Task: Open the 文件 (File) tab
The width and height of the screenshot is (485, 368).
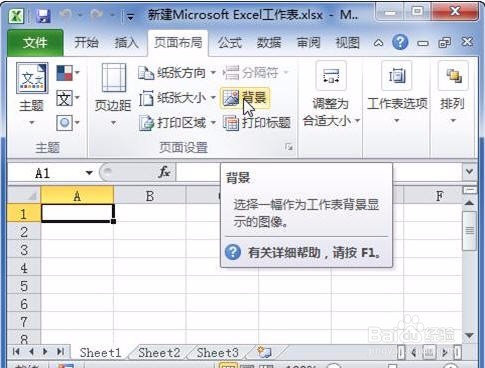Action: 35,43
